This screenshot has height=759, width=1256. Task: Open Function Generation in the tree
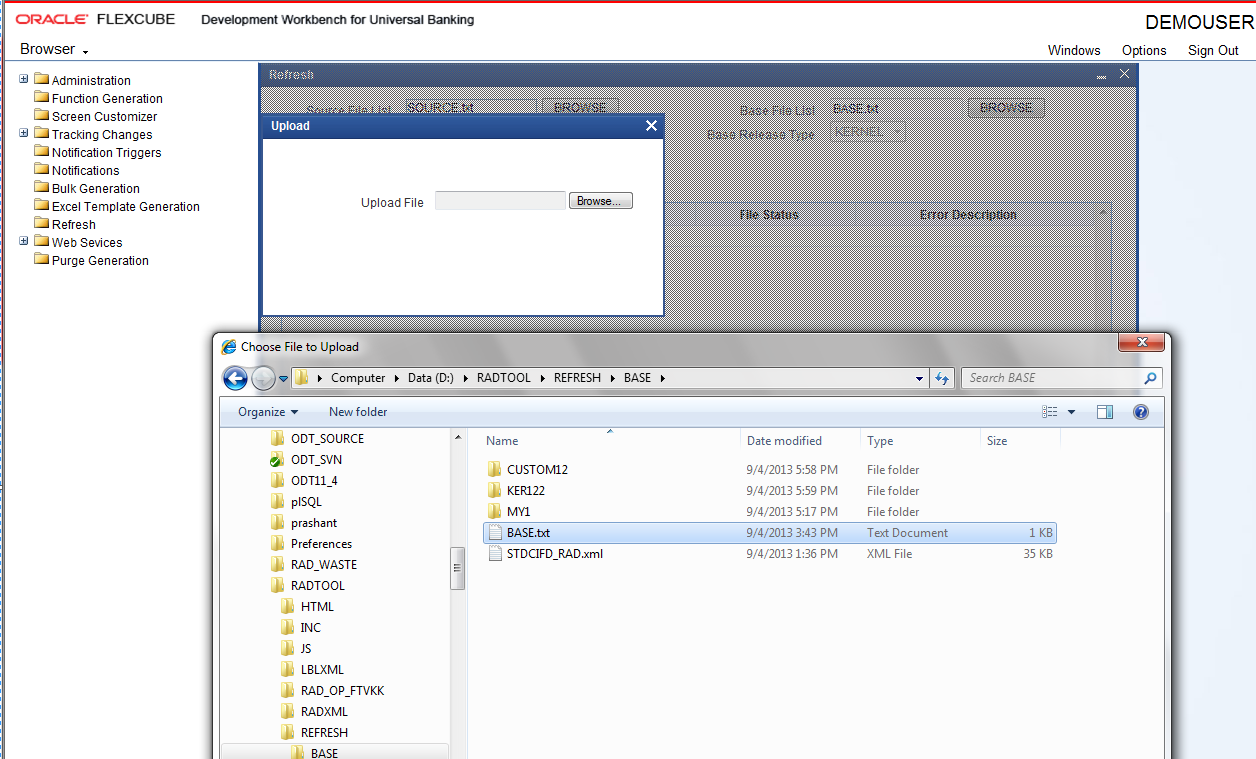[107, 98]
